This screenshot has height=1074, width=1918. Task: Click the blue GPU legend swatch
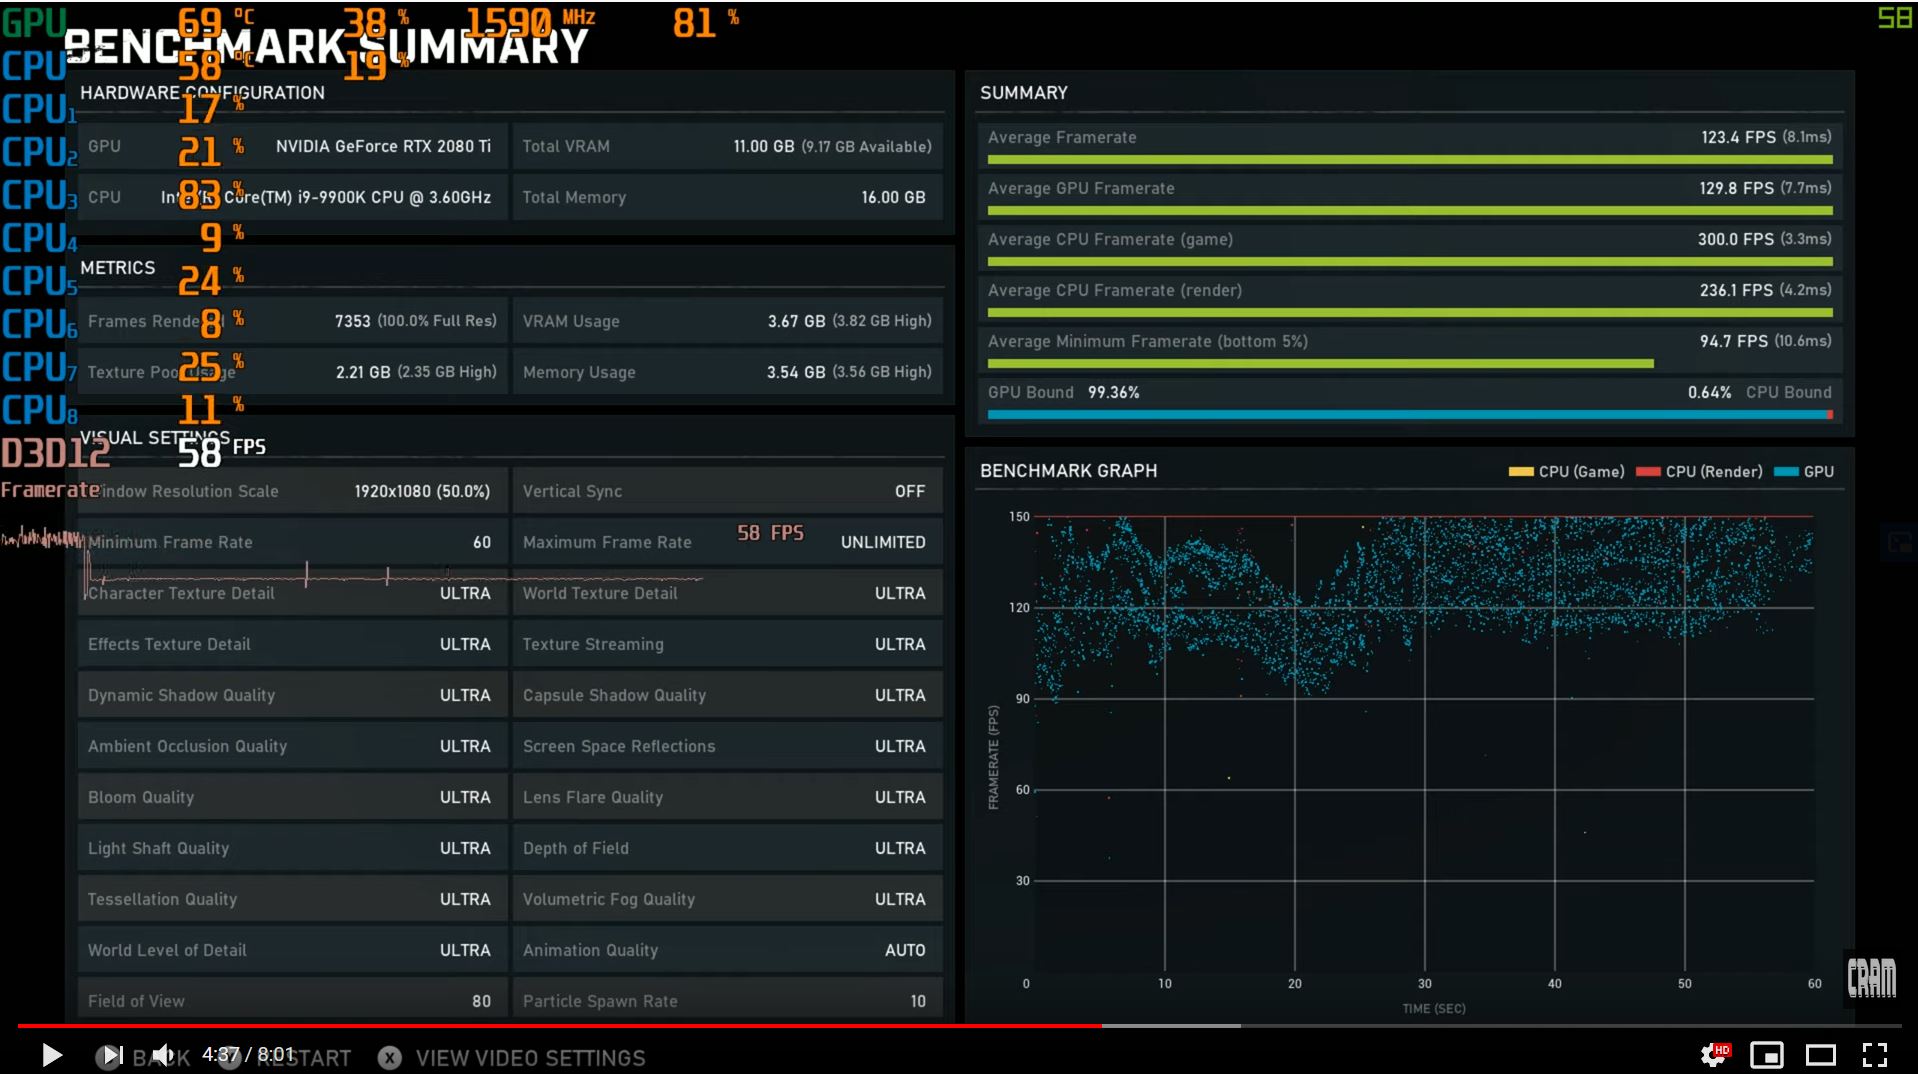point(1785,472)
